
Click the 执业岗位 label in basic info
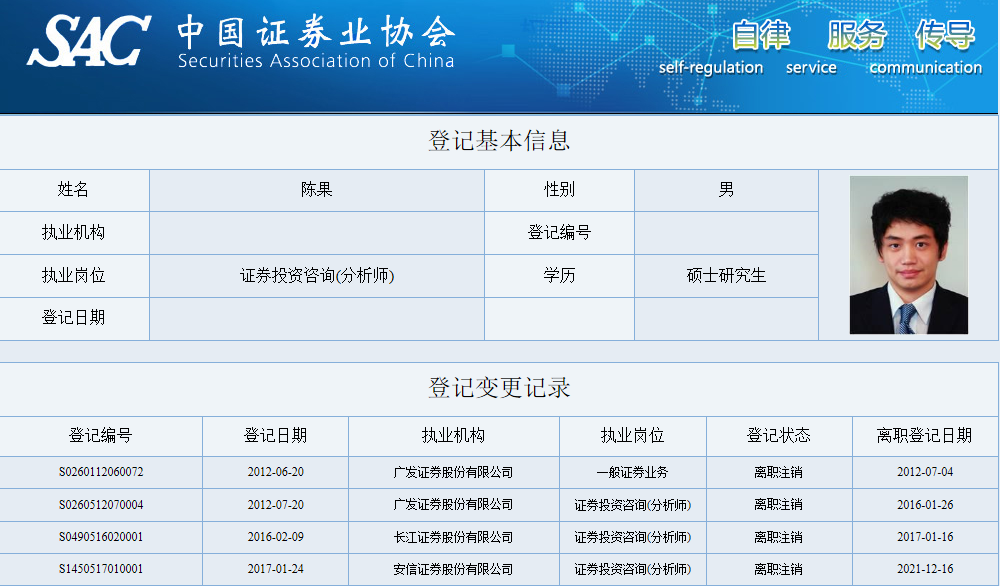(73, 275)
